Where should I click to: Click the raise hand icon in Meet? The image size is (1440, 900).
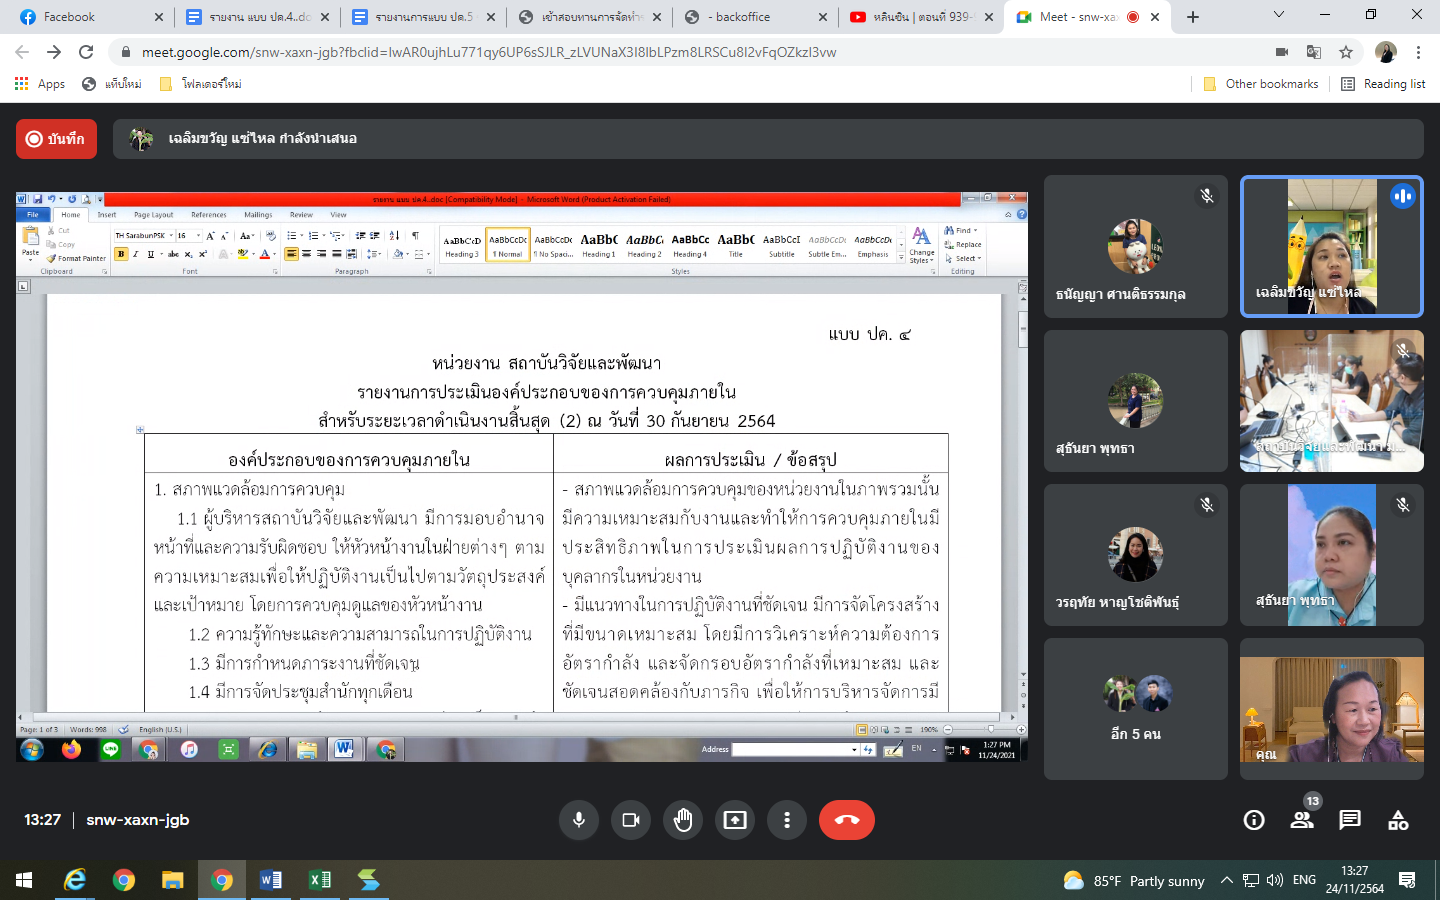pos(683,820)
